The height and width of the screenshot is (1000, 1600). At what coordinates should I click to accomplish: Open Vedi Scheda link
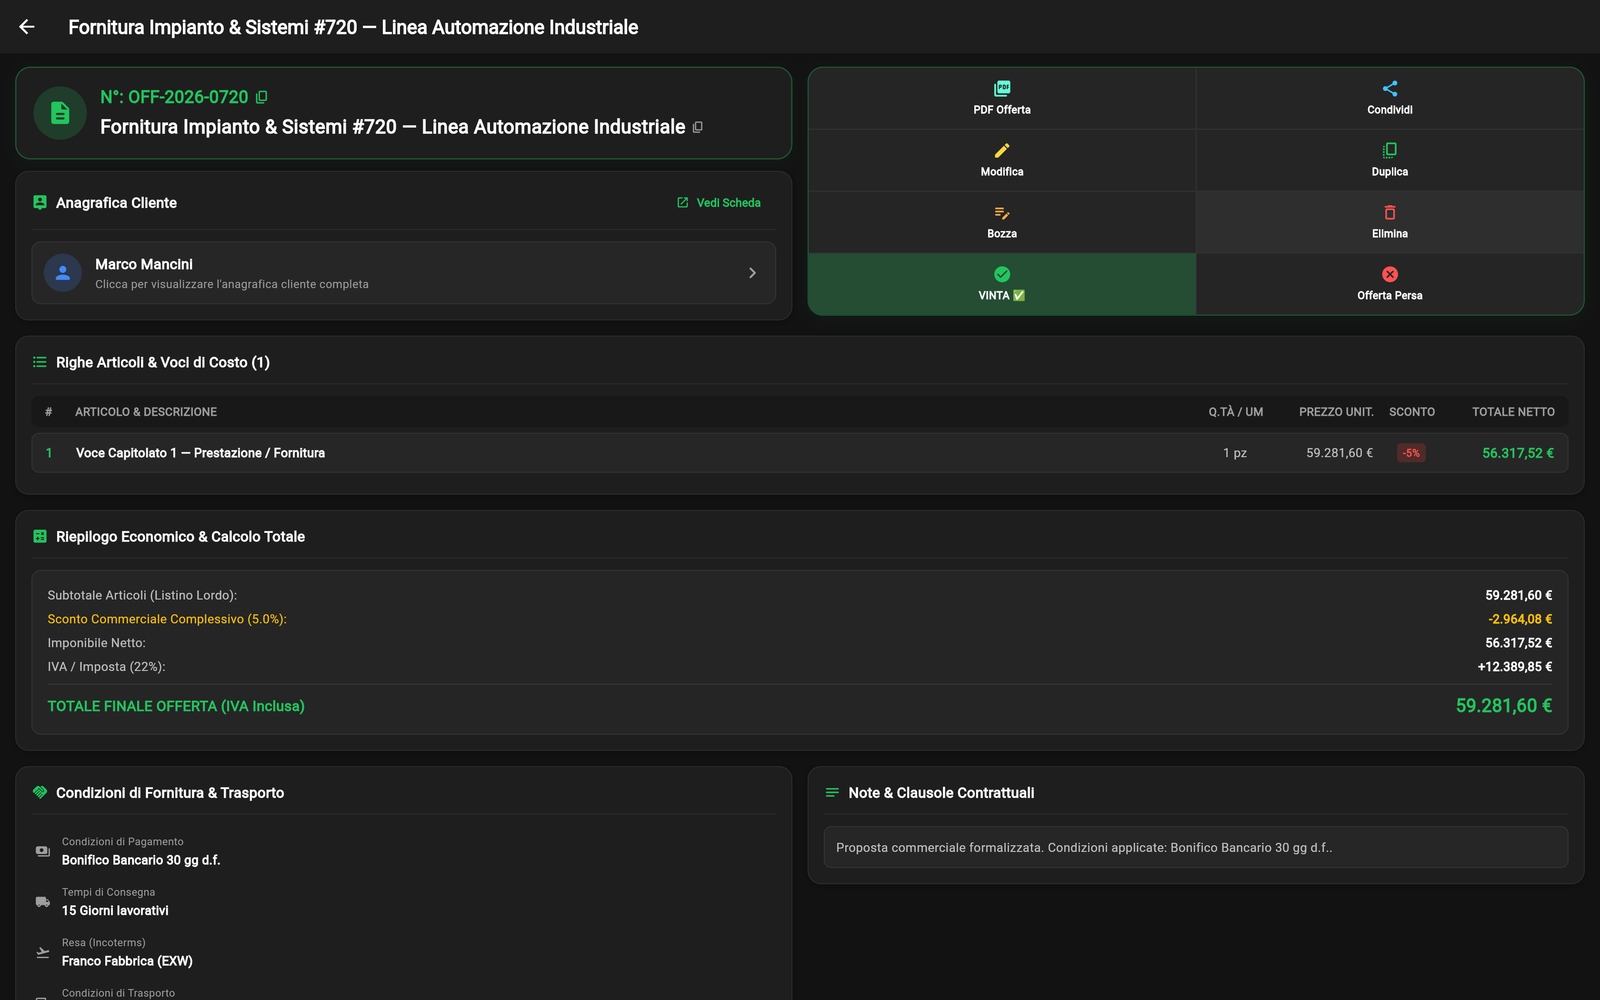719,203
